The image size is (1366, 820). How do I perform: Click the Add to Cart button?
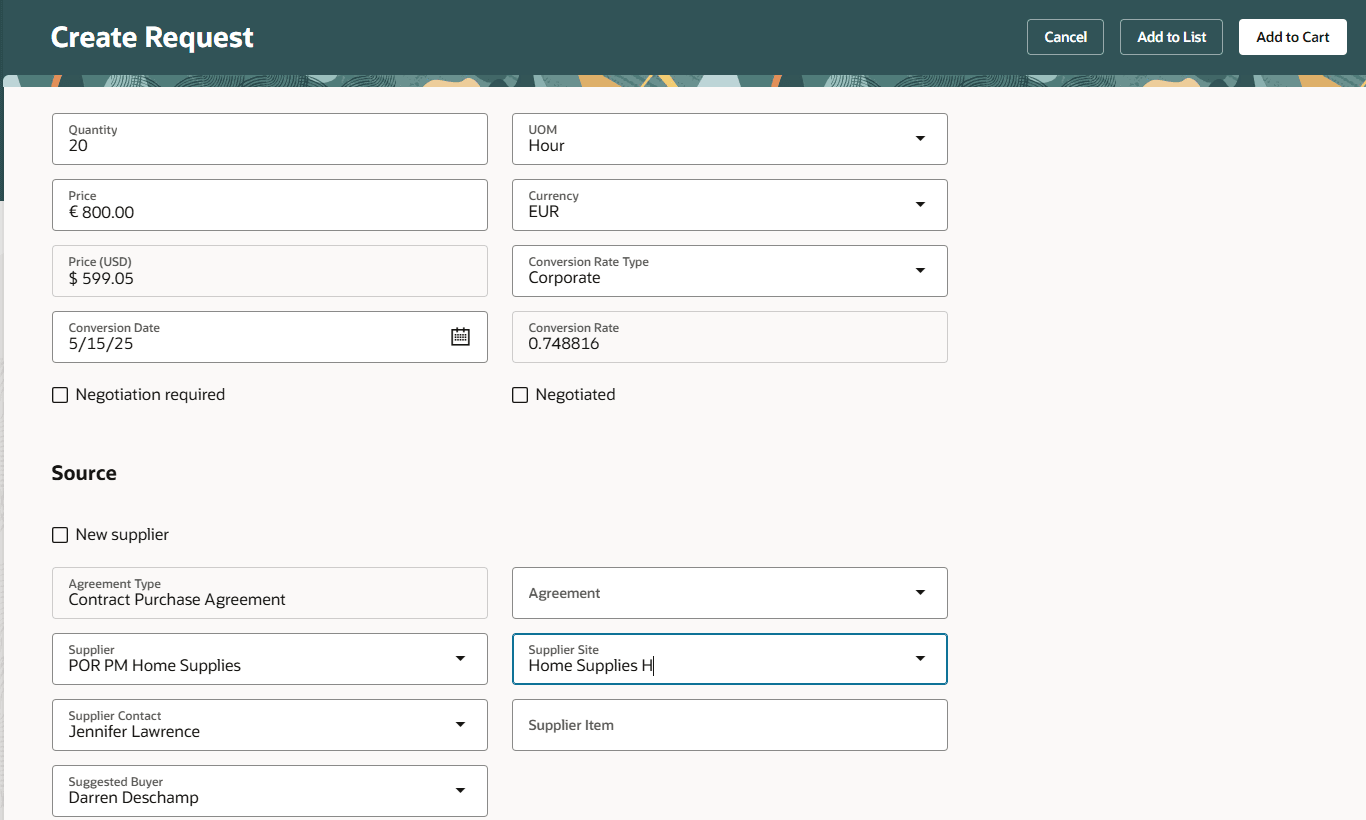(1292, 37)
